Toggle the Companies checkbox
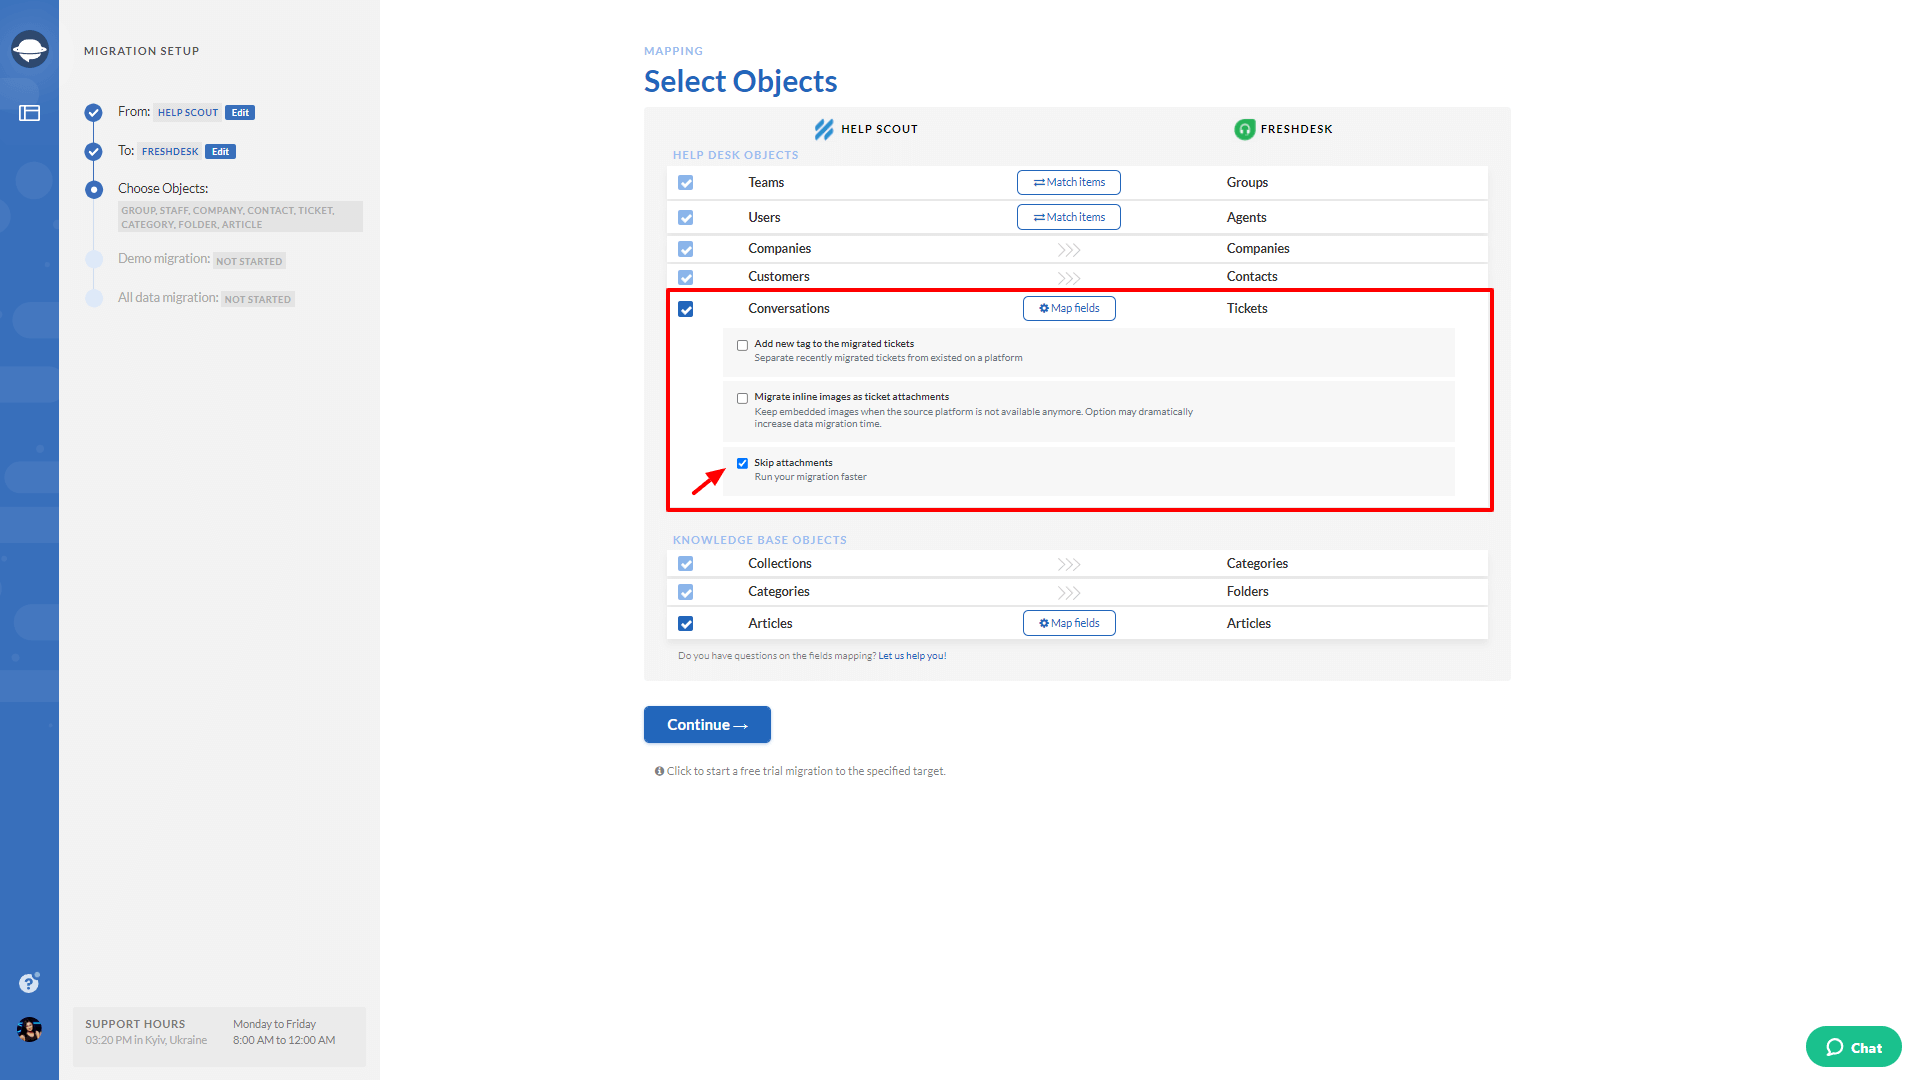 (x=686, y=249)
